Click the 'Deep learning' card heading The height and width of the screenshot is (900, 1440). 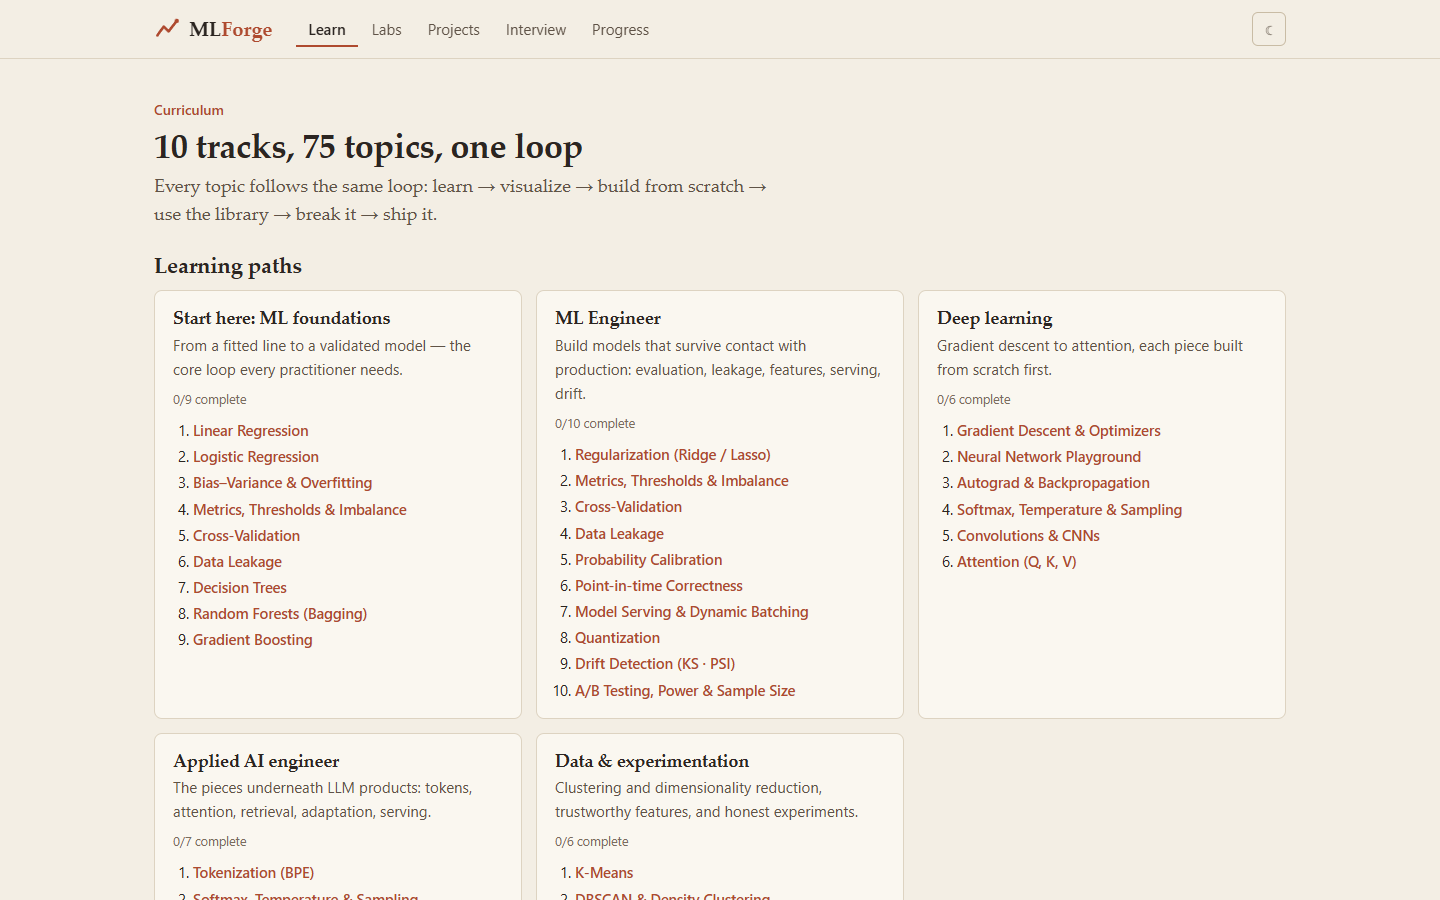[x=995, y=318]
